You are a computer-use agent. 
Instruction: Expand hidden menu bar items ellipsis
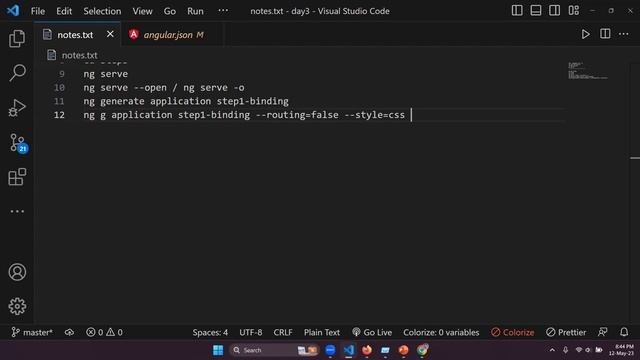223,11
